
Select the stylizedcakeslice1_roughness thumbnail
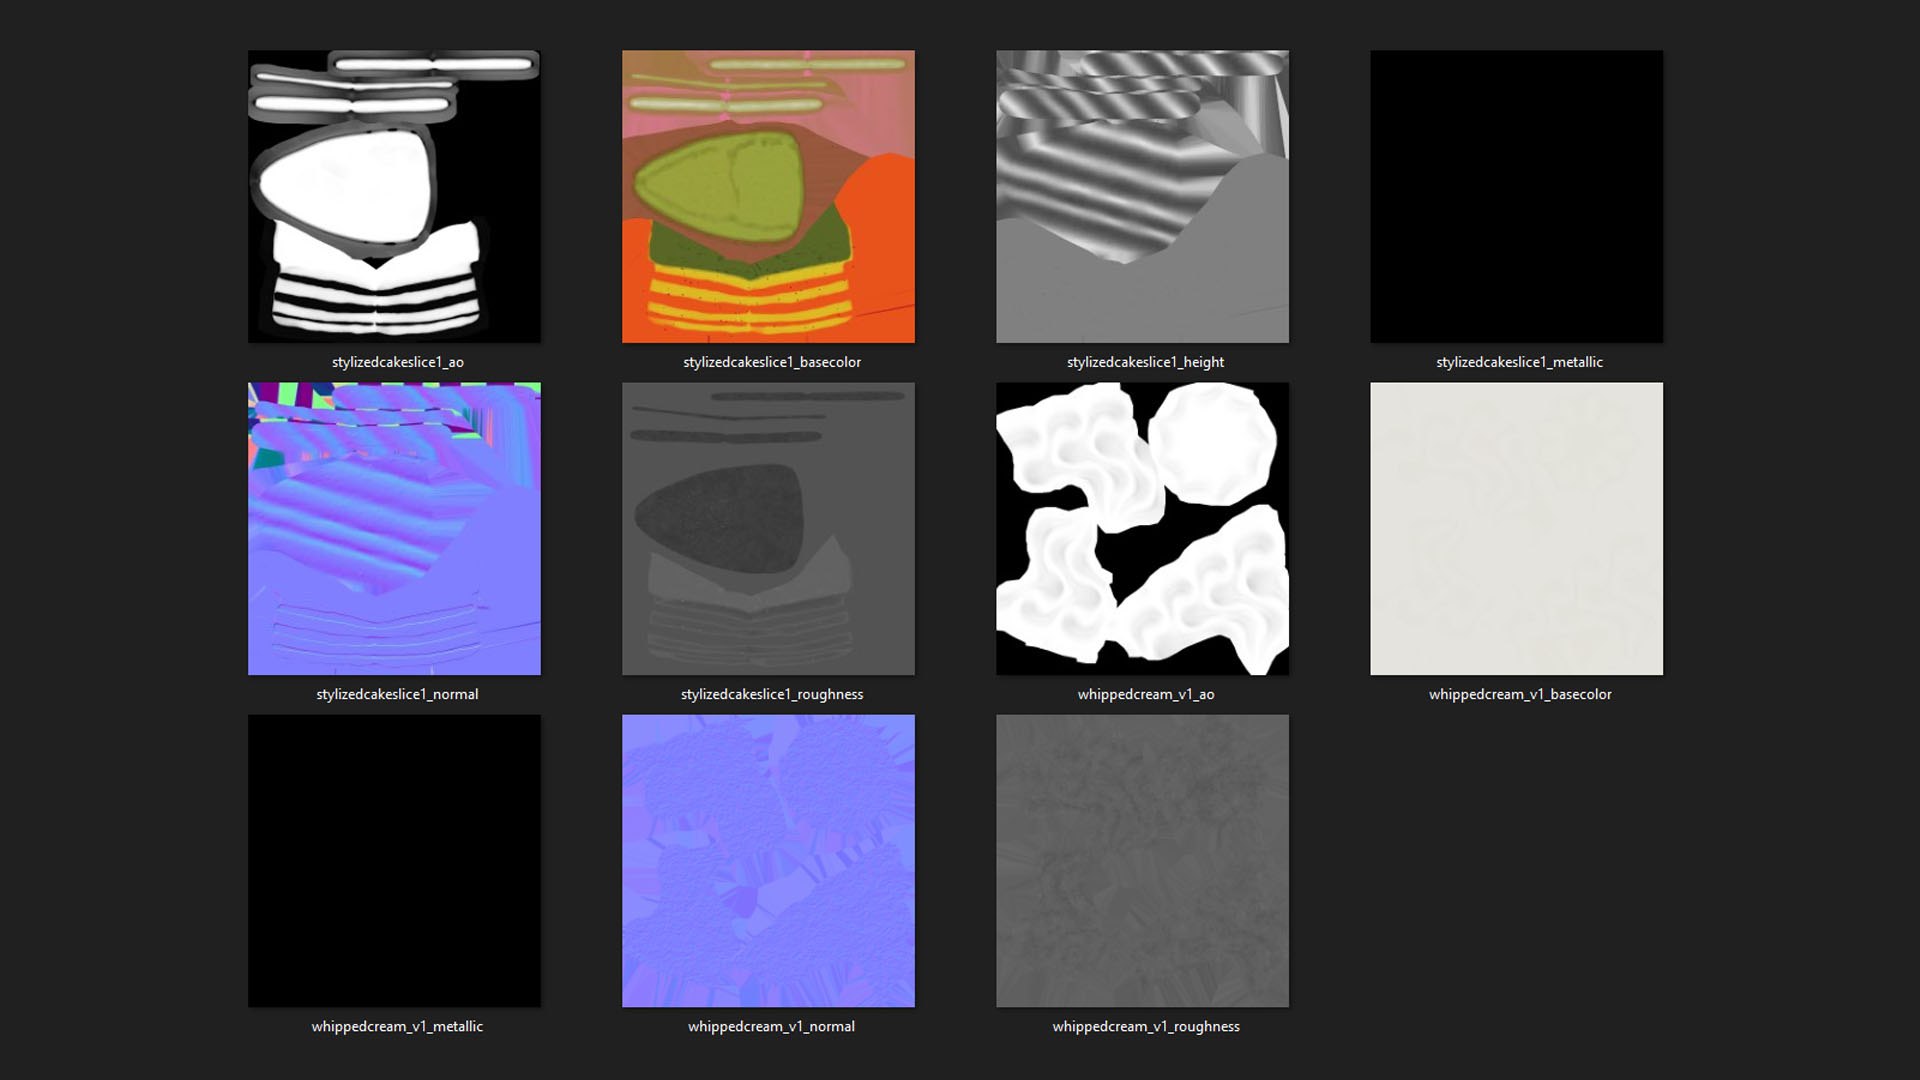point(768,529)
